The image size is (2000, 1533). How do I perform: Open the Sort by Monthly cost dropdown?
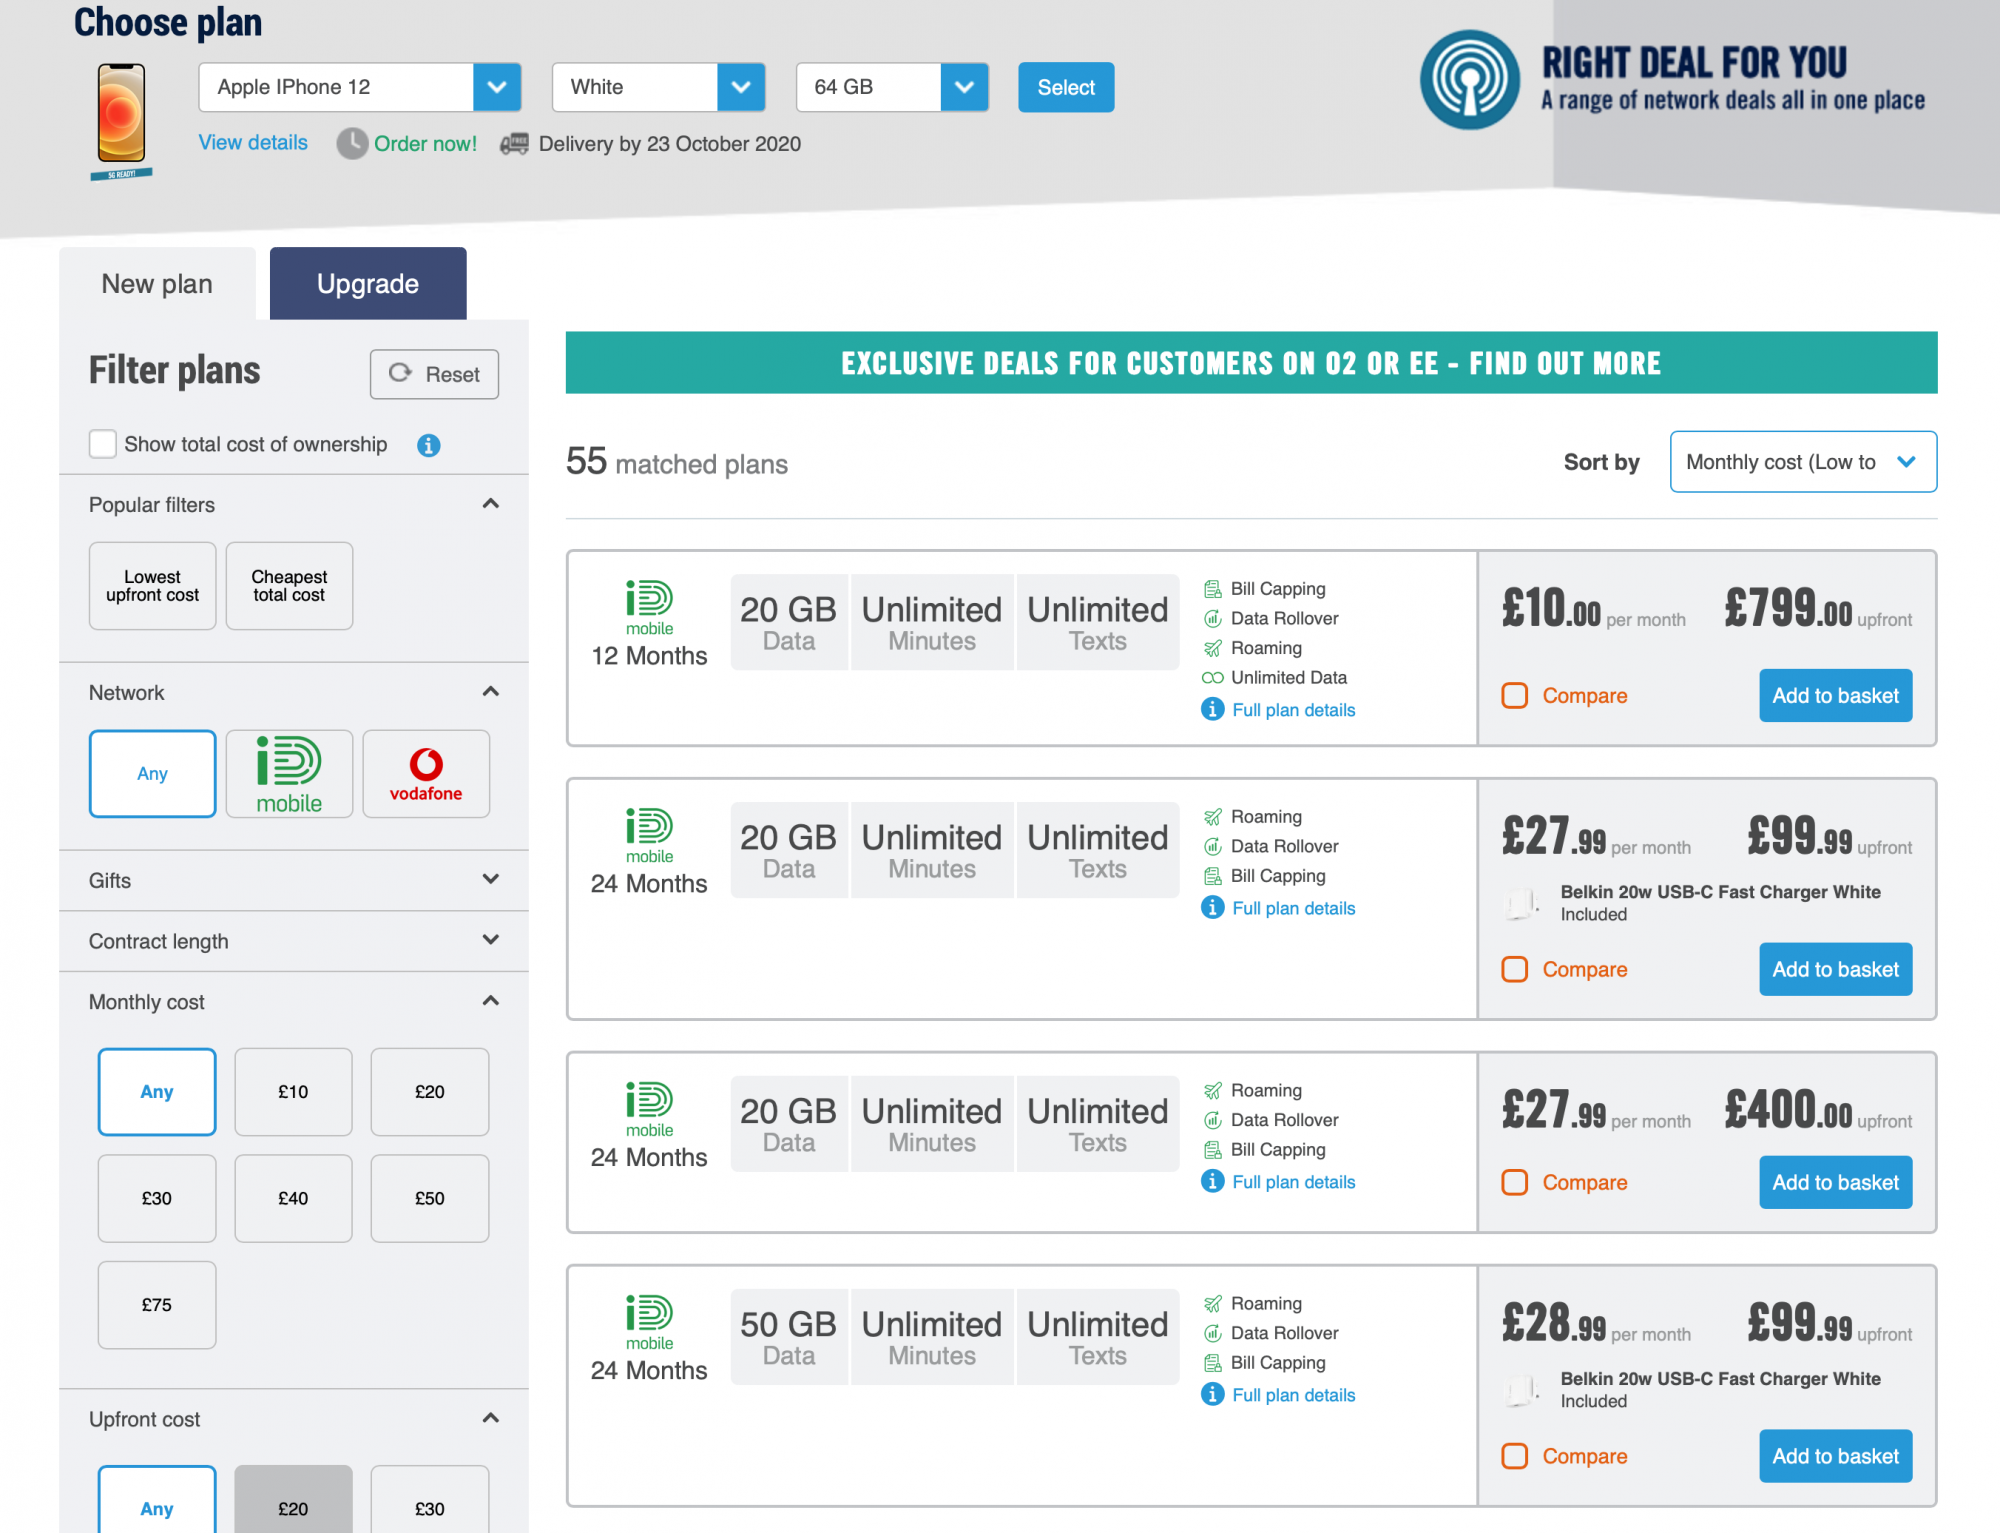point(1803,462)
